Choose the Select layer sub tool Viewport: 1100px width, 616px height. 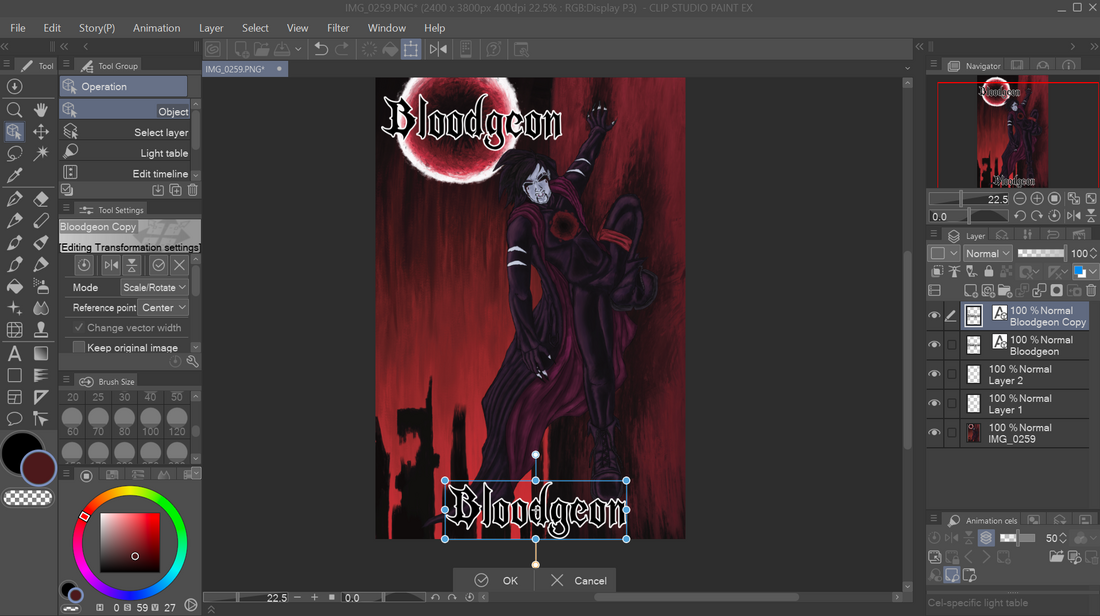click(125, 132)
